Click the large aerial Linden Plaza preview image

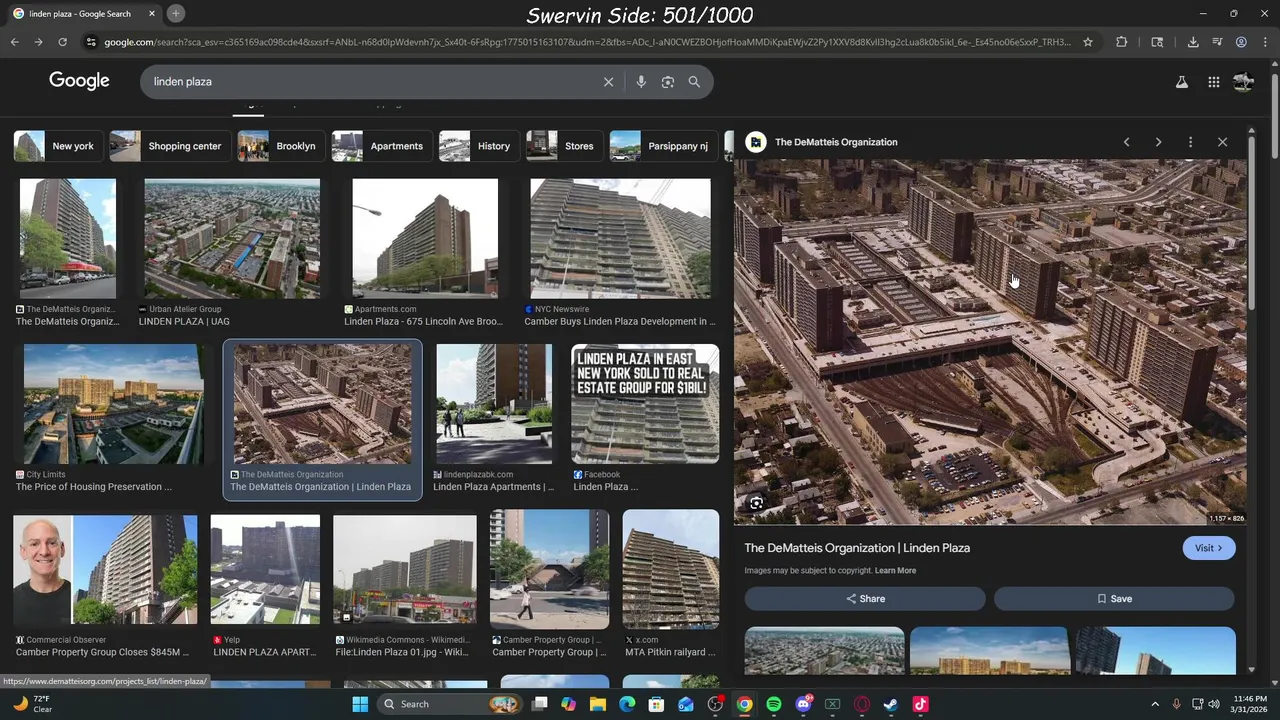click(990, 342)
